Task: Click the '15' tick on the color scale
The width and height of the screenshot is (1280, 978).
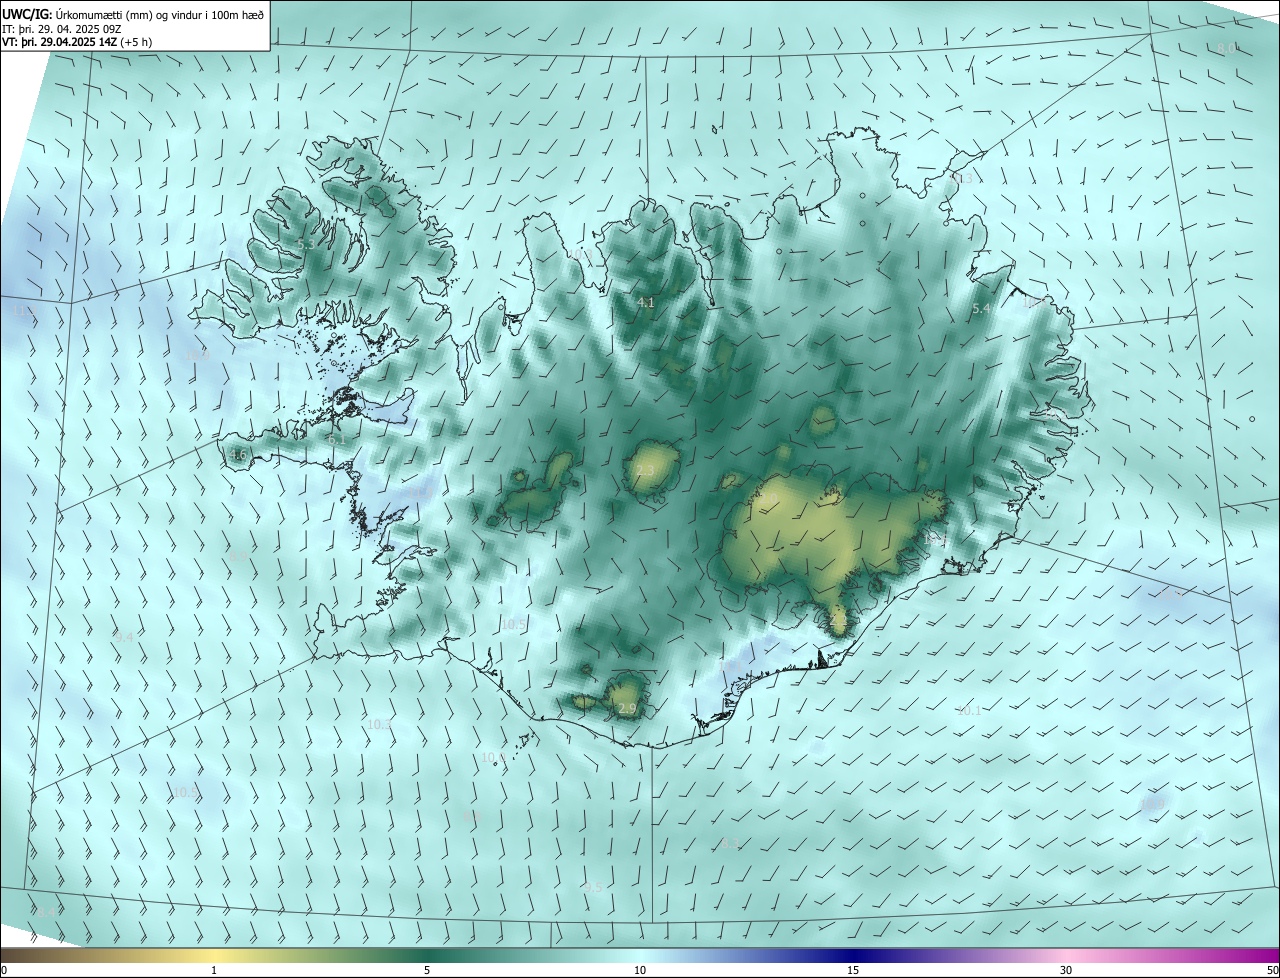Action: [x=853, y=971]
